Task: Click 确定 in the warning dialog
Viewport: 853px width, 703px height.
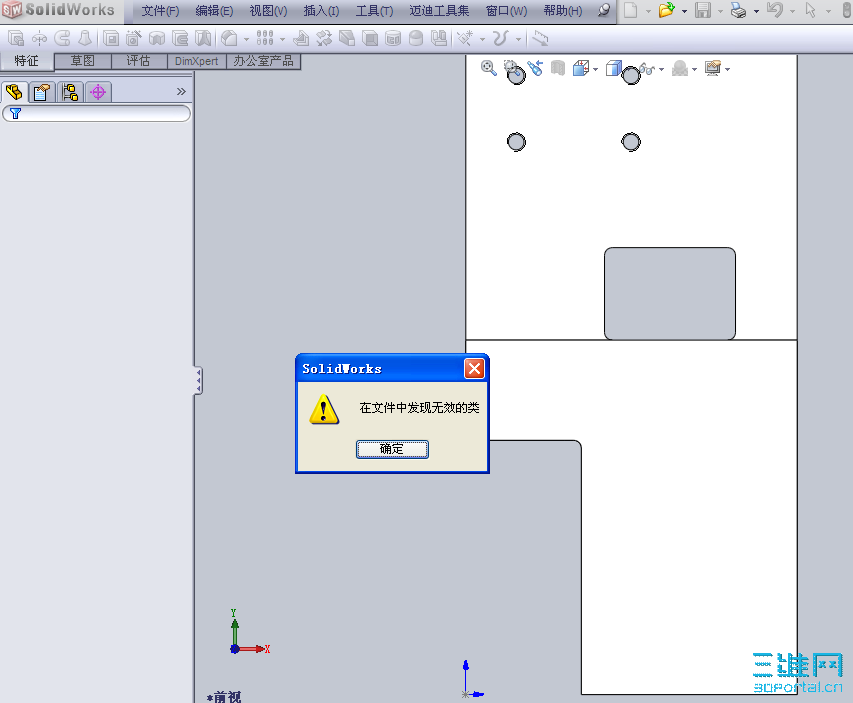Action: tap(392, 449)
